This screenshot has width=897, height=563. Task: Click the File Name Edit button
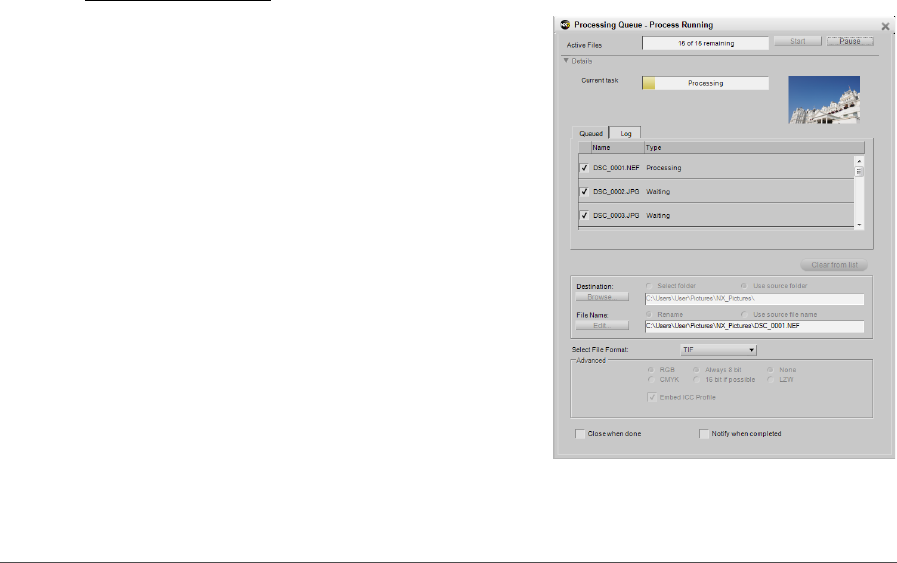[x=602, y=326]
